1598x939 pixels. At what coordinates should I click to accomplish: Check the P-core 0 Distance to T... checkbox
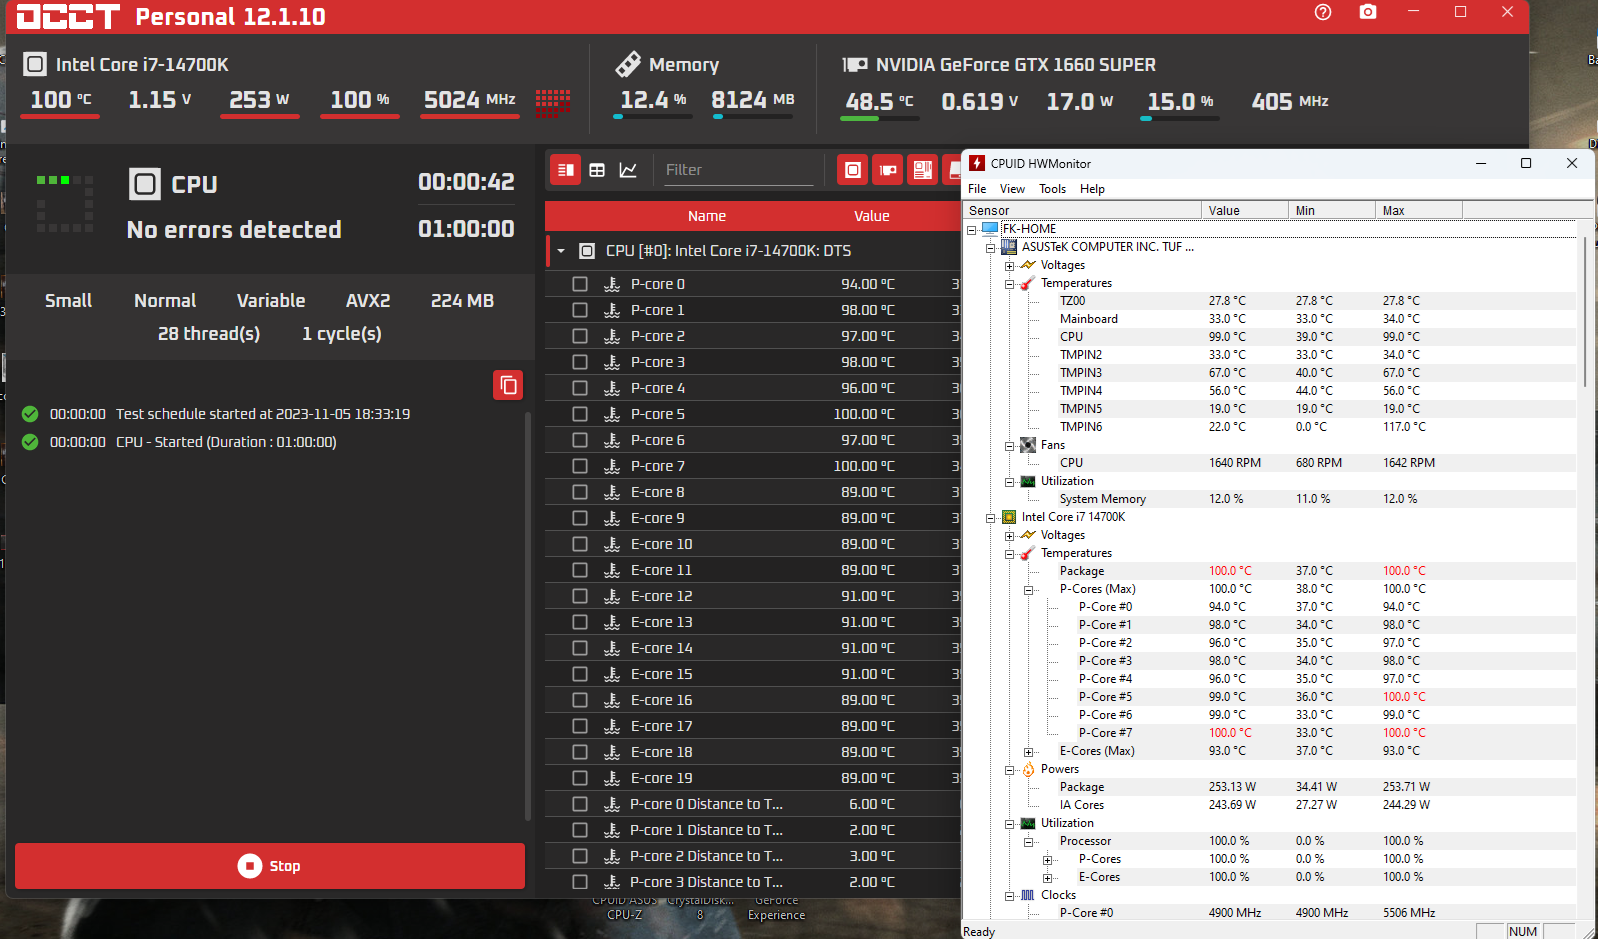click(580, 804)
